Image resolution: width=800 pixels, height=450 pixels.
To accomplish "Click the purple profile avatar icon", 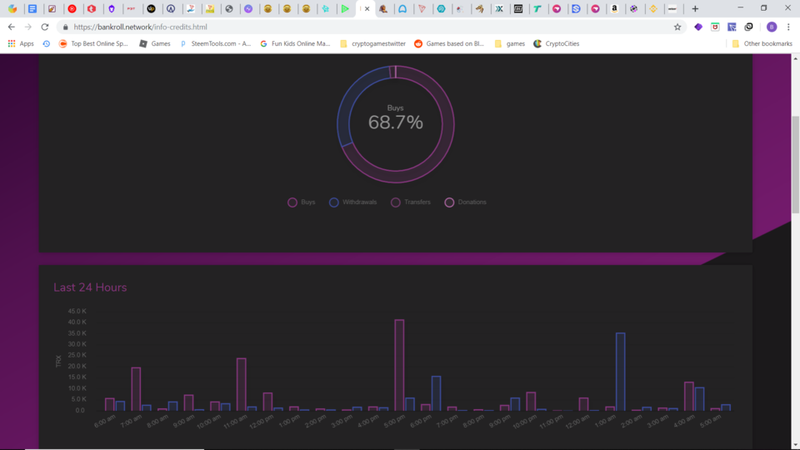I will tap(771, 27).
